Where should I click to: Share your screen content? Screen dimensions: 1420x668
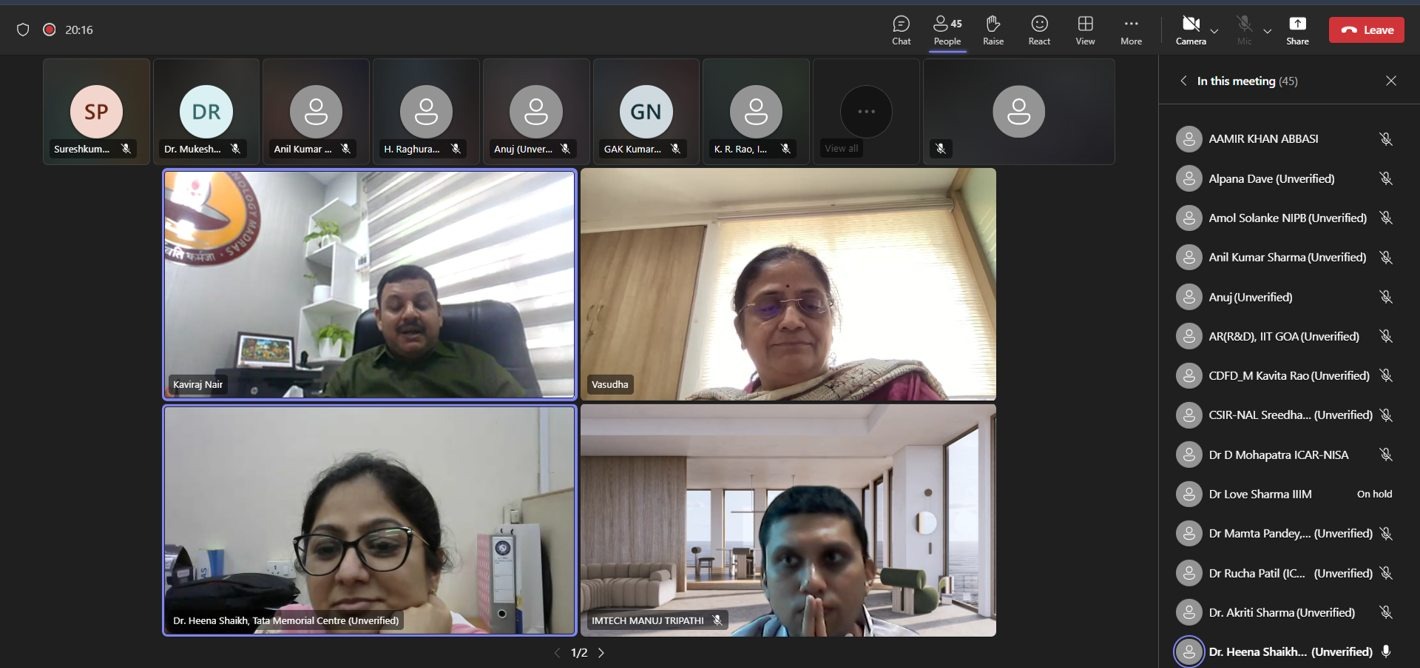[x=1297, y=29]
